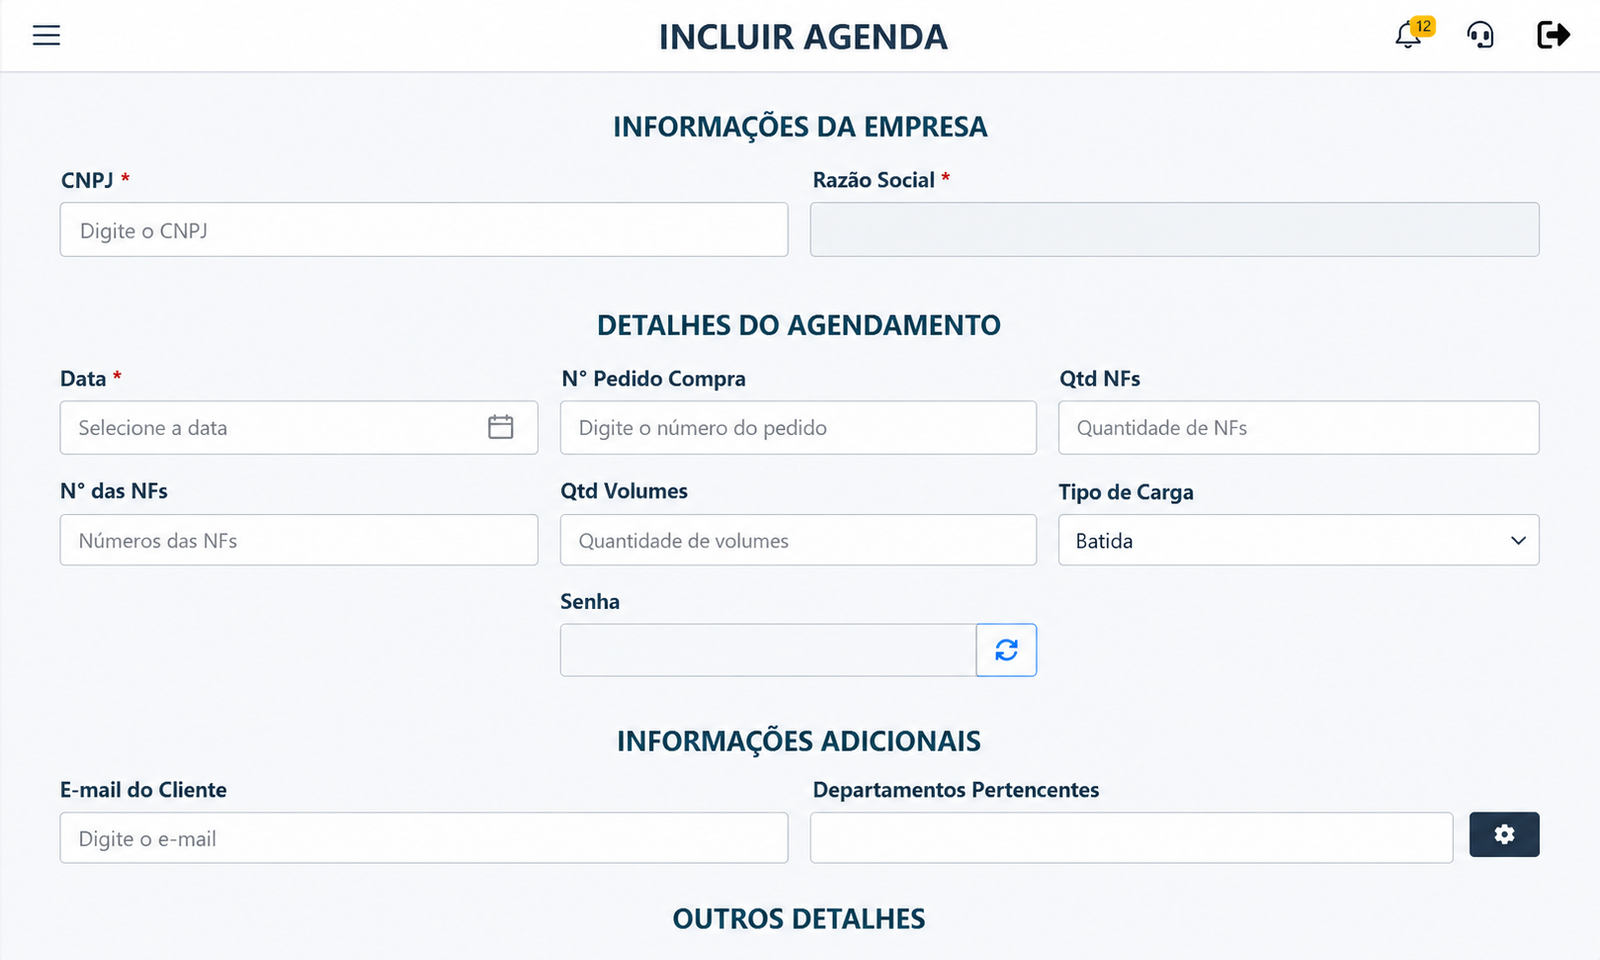Click the OUTROS DETALHES heading

point(799,919)
